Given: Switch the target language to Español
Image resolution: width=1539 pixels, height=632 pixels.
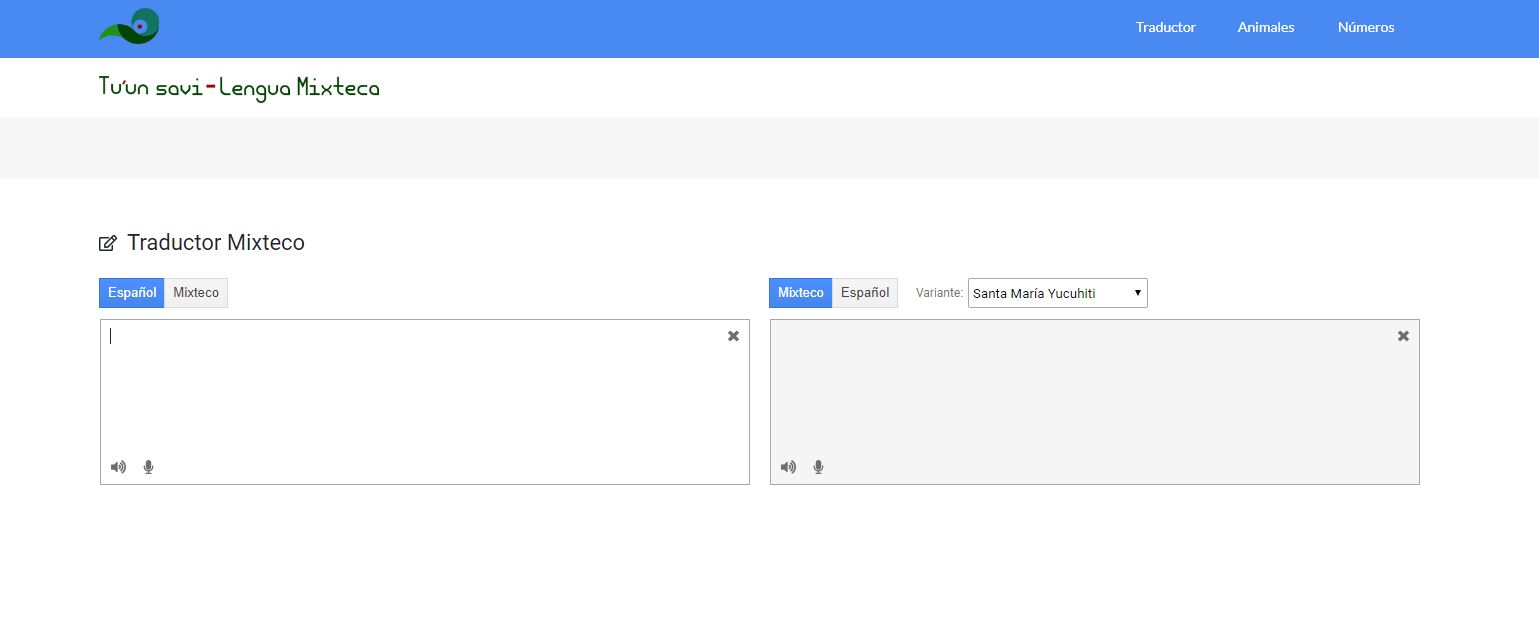Looking at the screenshot, I should (865, 293).
